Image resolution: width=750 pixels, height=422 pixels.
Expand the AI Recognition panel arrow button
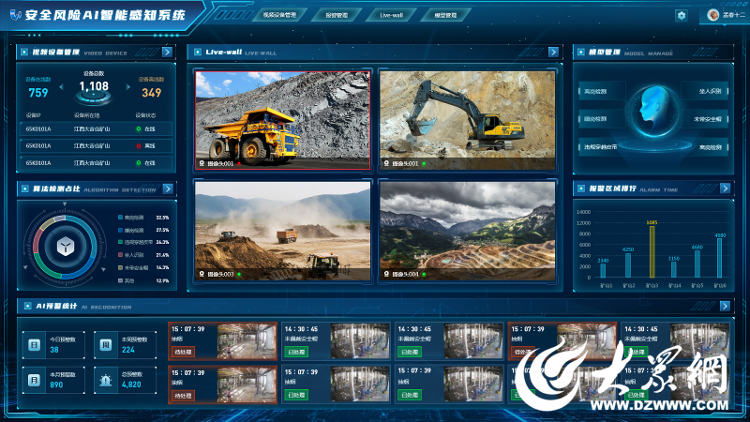coord(725,306)
